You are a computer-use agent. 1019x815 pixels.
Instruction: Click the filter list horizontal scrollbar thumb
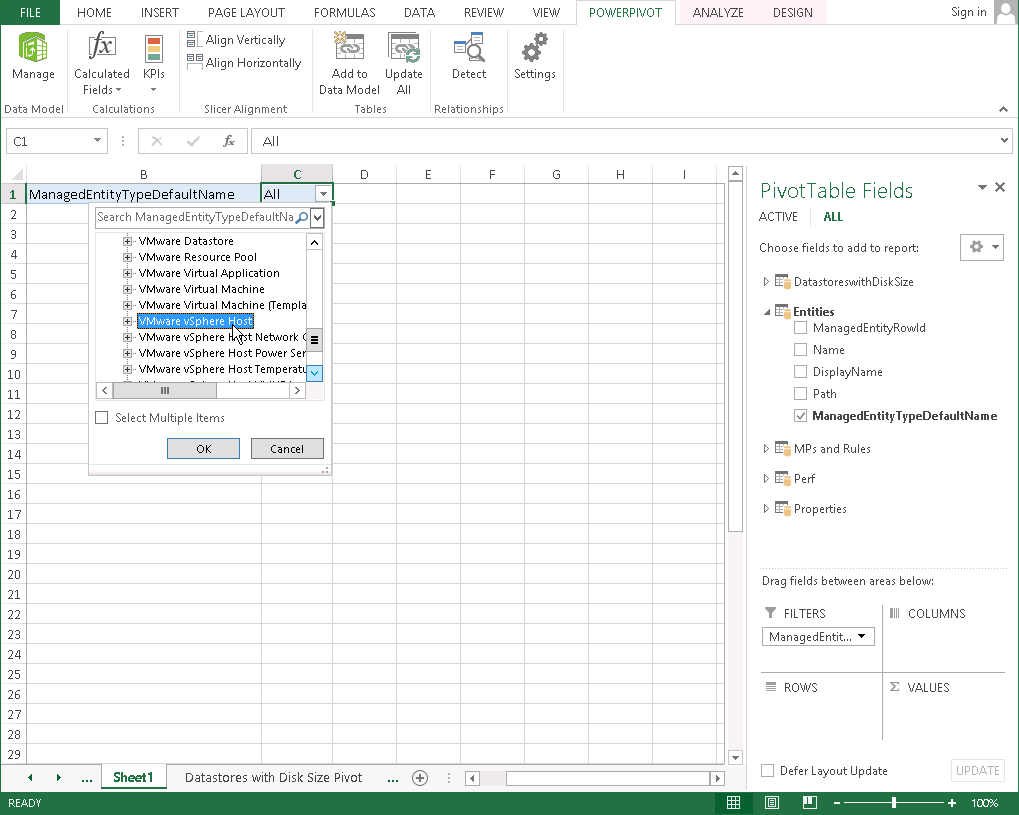pos(164,391)
